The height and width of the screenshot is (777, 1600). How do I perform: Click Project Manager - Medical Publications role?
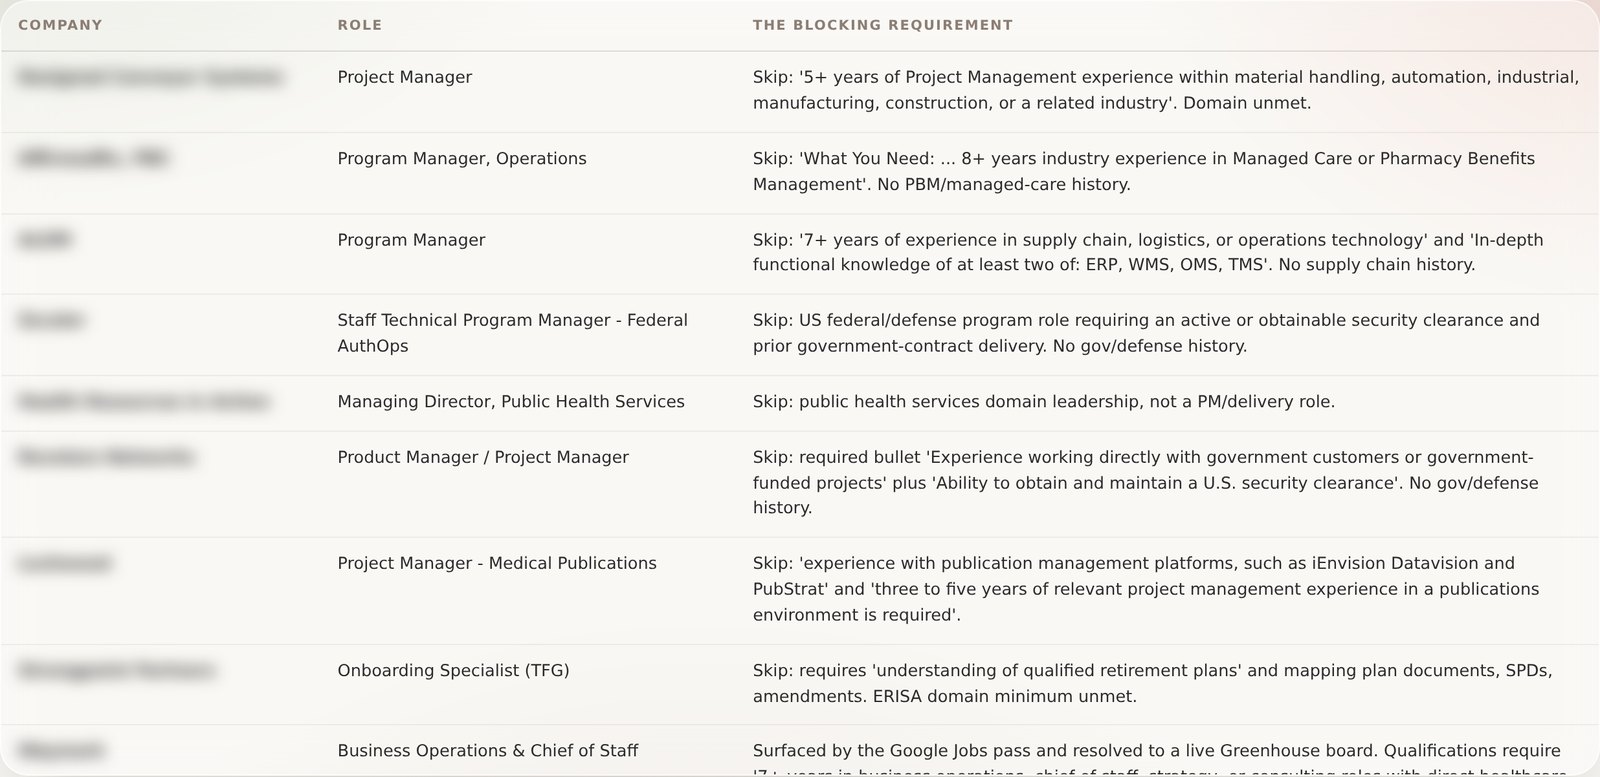[x=497, y=563]
